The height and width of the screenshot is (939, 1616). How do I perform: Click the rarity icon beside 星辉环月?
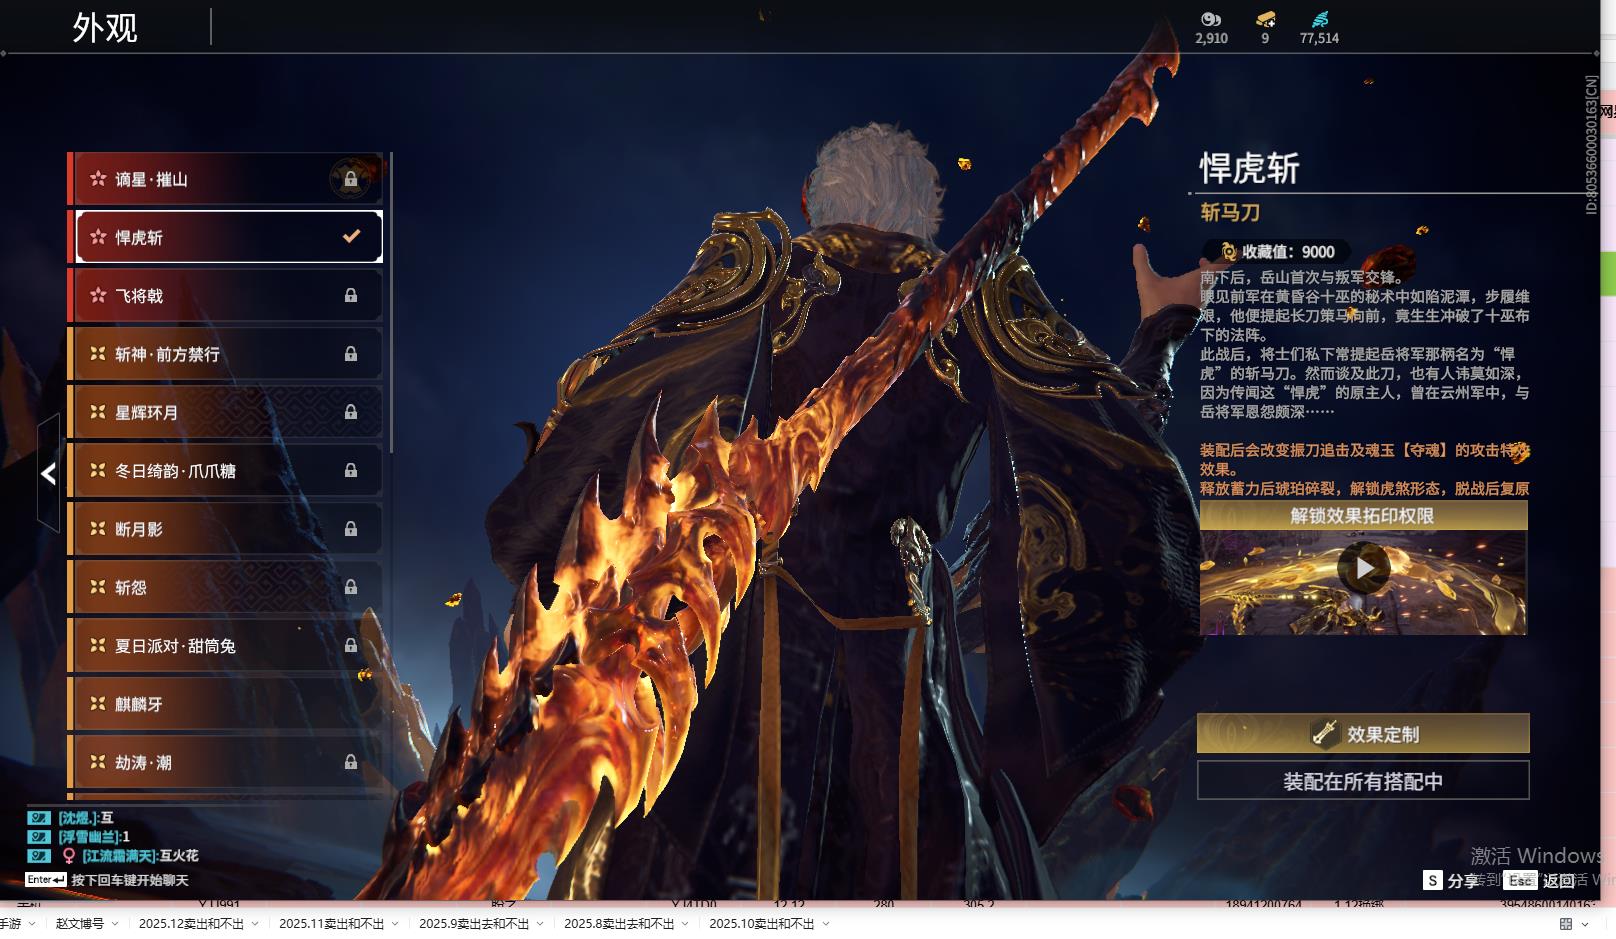click(x=98, y=411)
